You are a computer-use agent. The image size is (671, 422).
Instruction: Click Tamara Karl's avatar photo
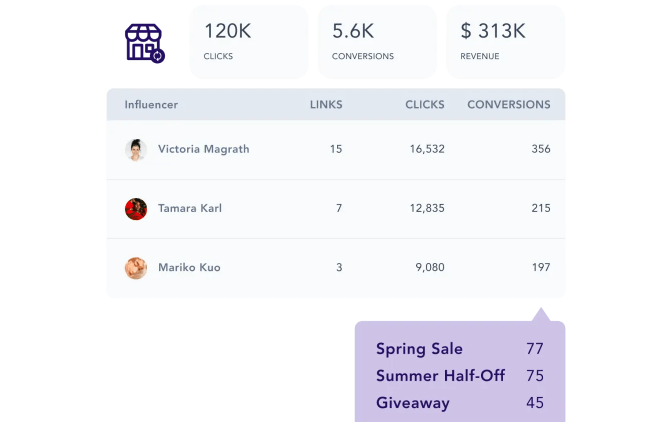136,209
